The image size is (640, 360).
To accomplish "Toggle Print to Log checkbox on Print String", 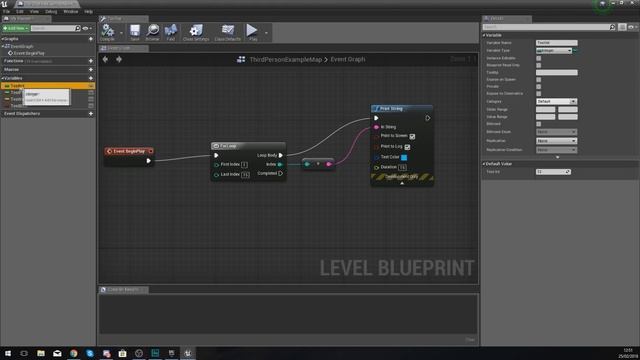I will (407, 147).
